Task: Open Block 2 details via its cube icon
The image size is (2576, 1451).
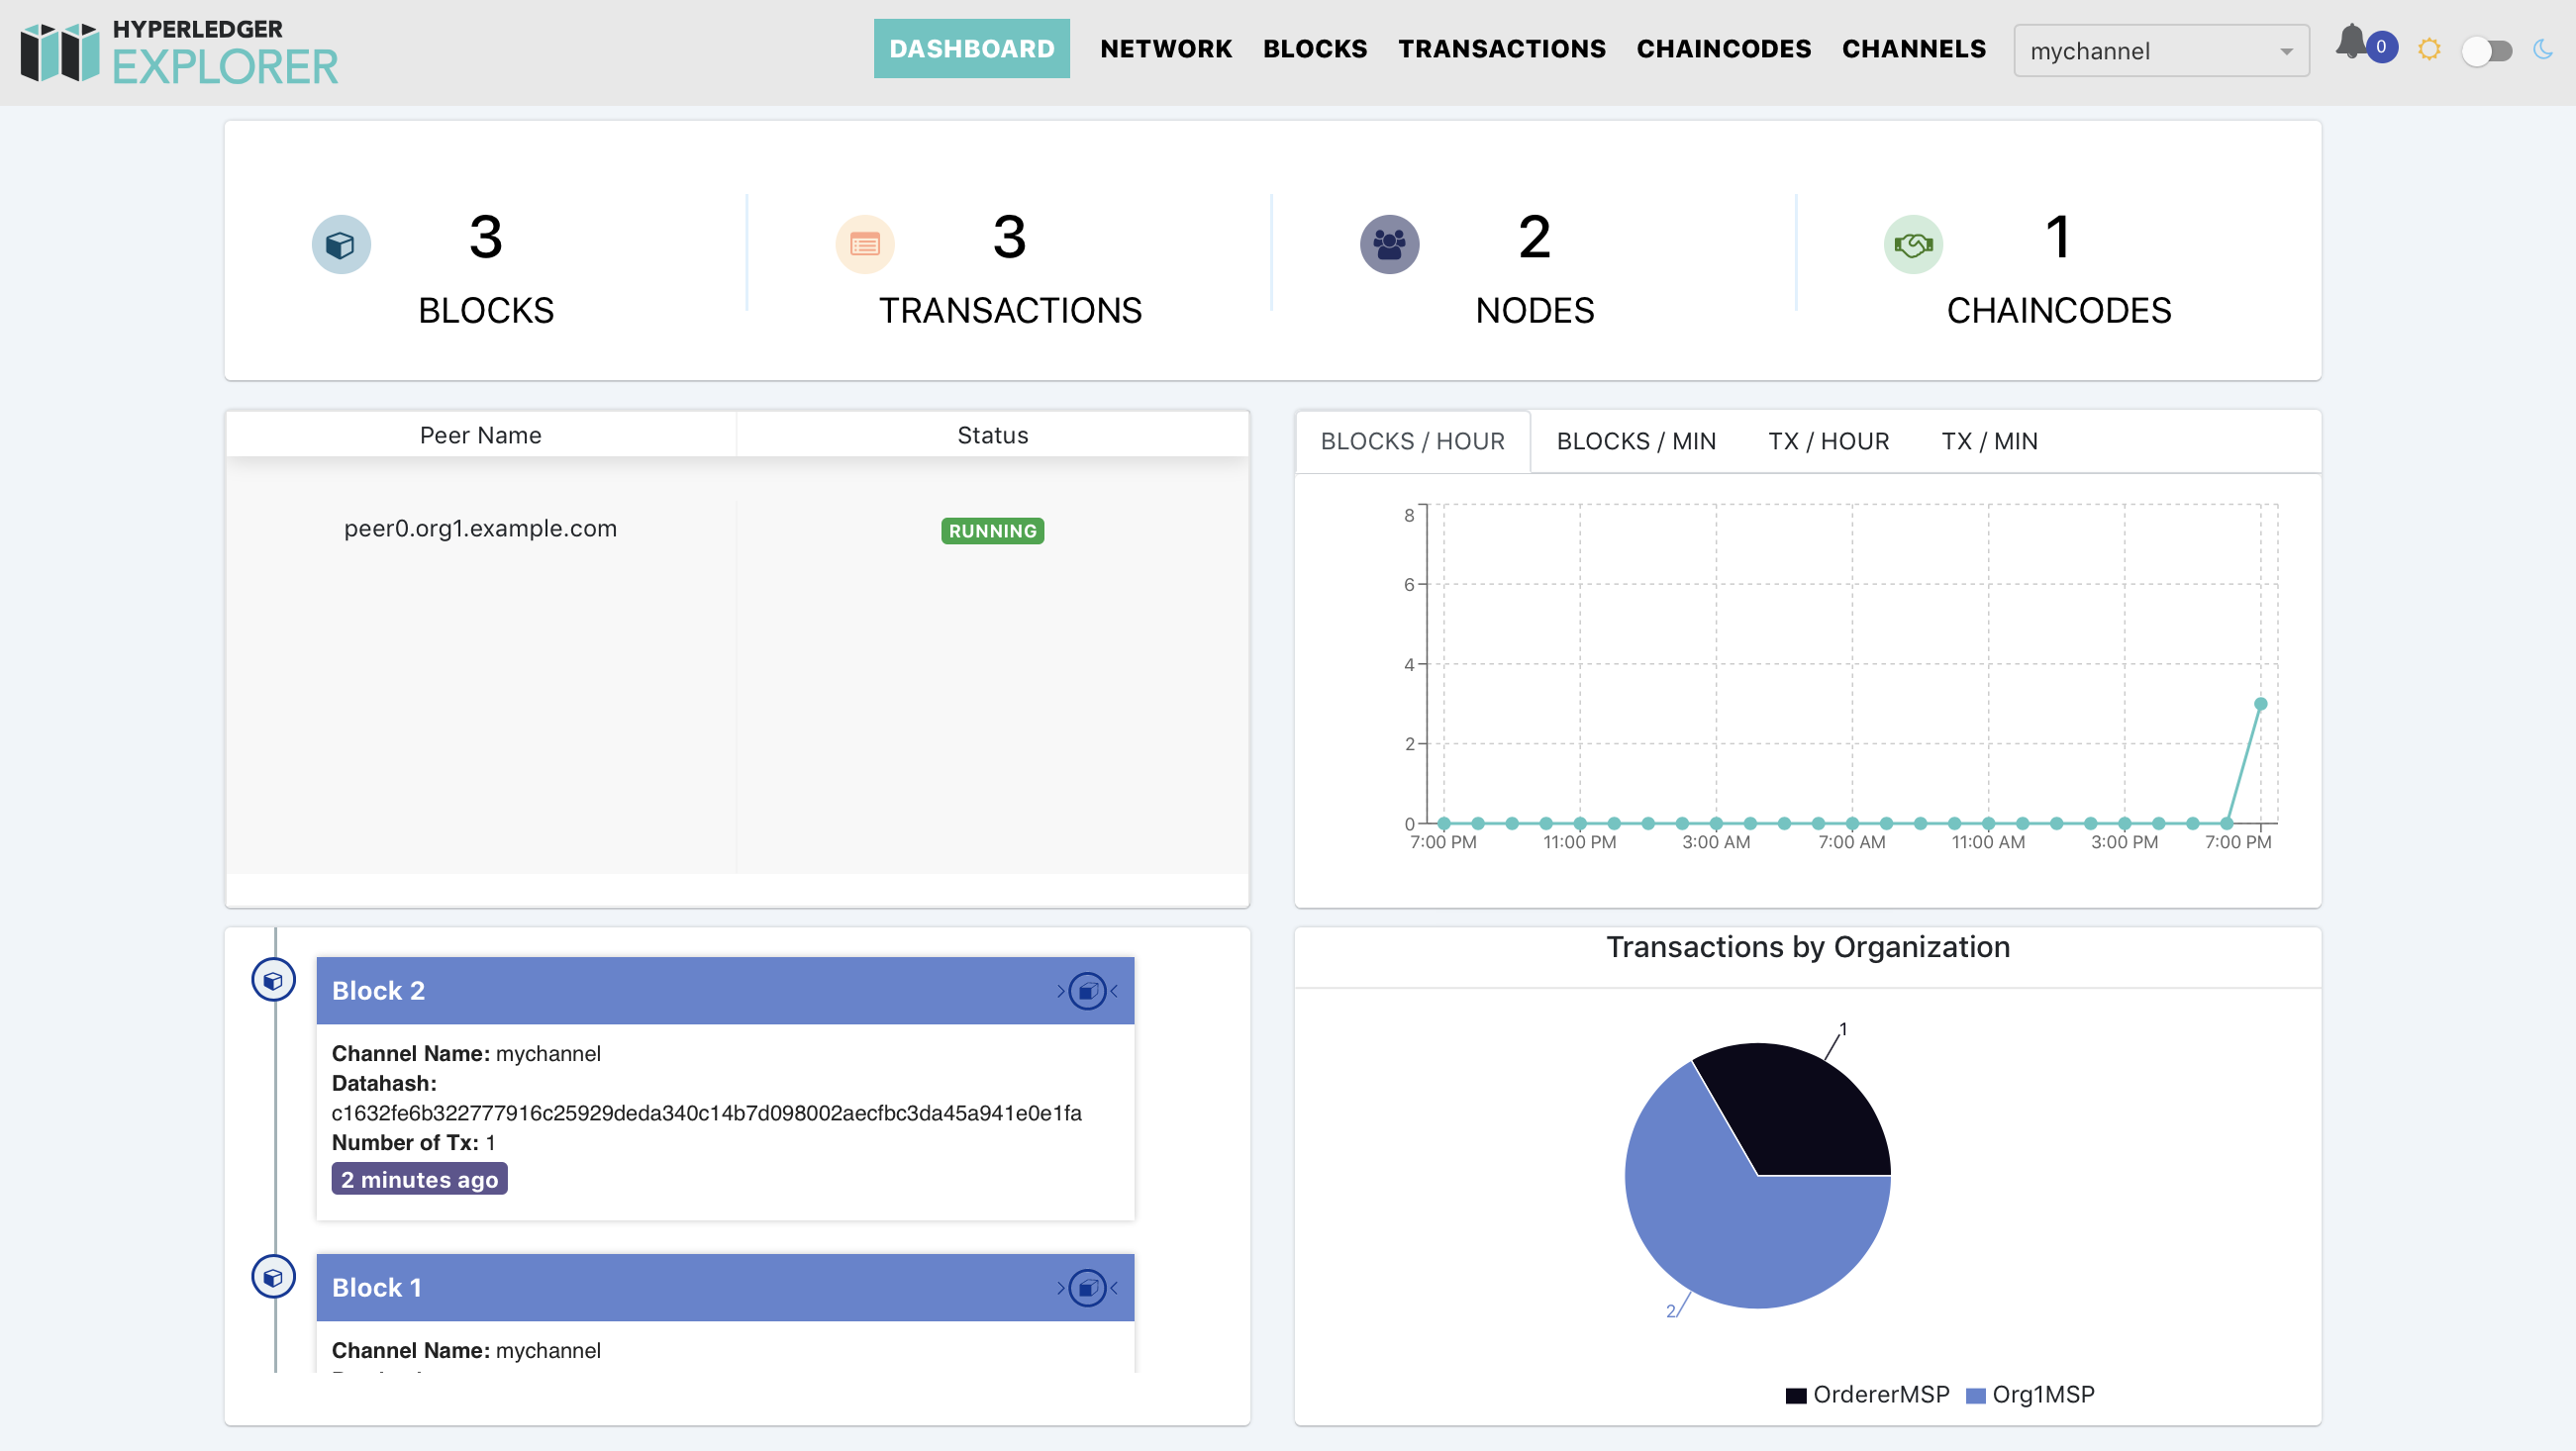Action: click(x=1087, y=991)
